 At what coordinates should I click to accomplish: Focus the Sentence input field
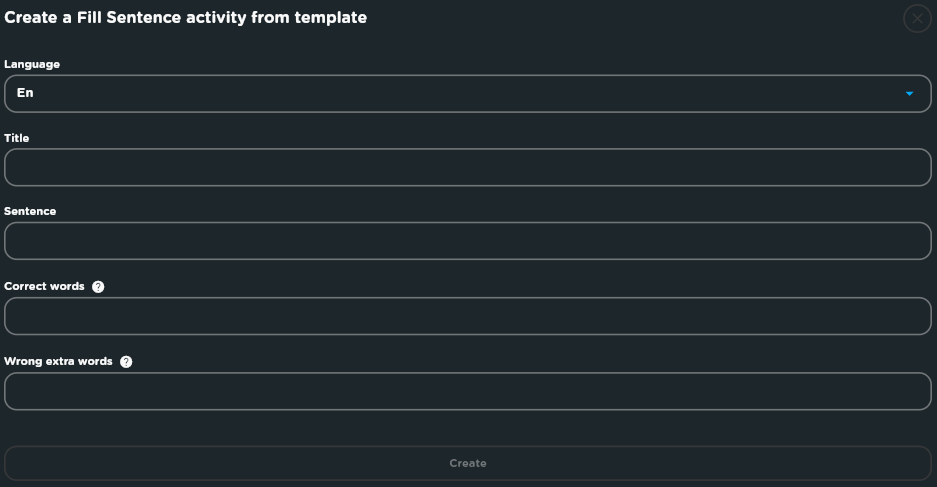click(468, 241)
